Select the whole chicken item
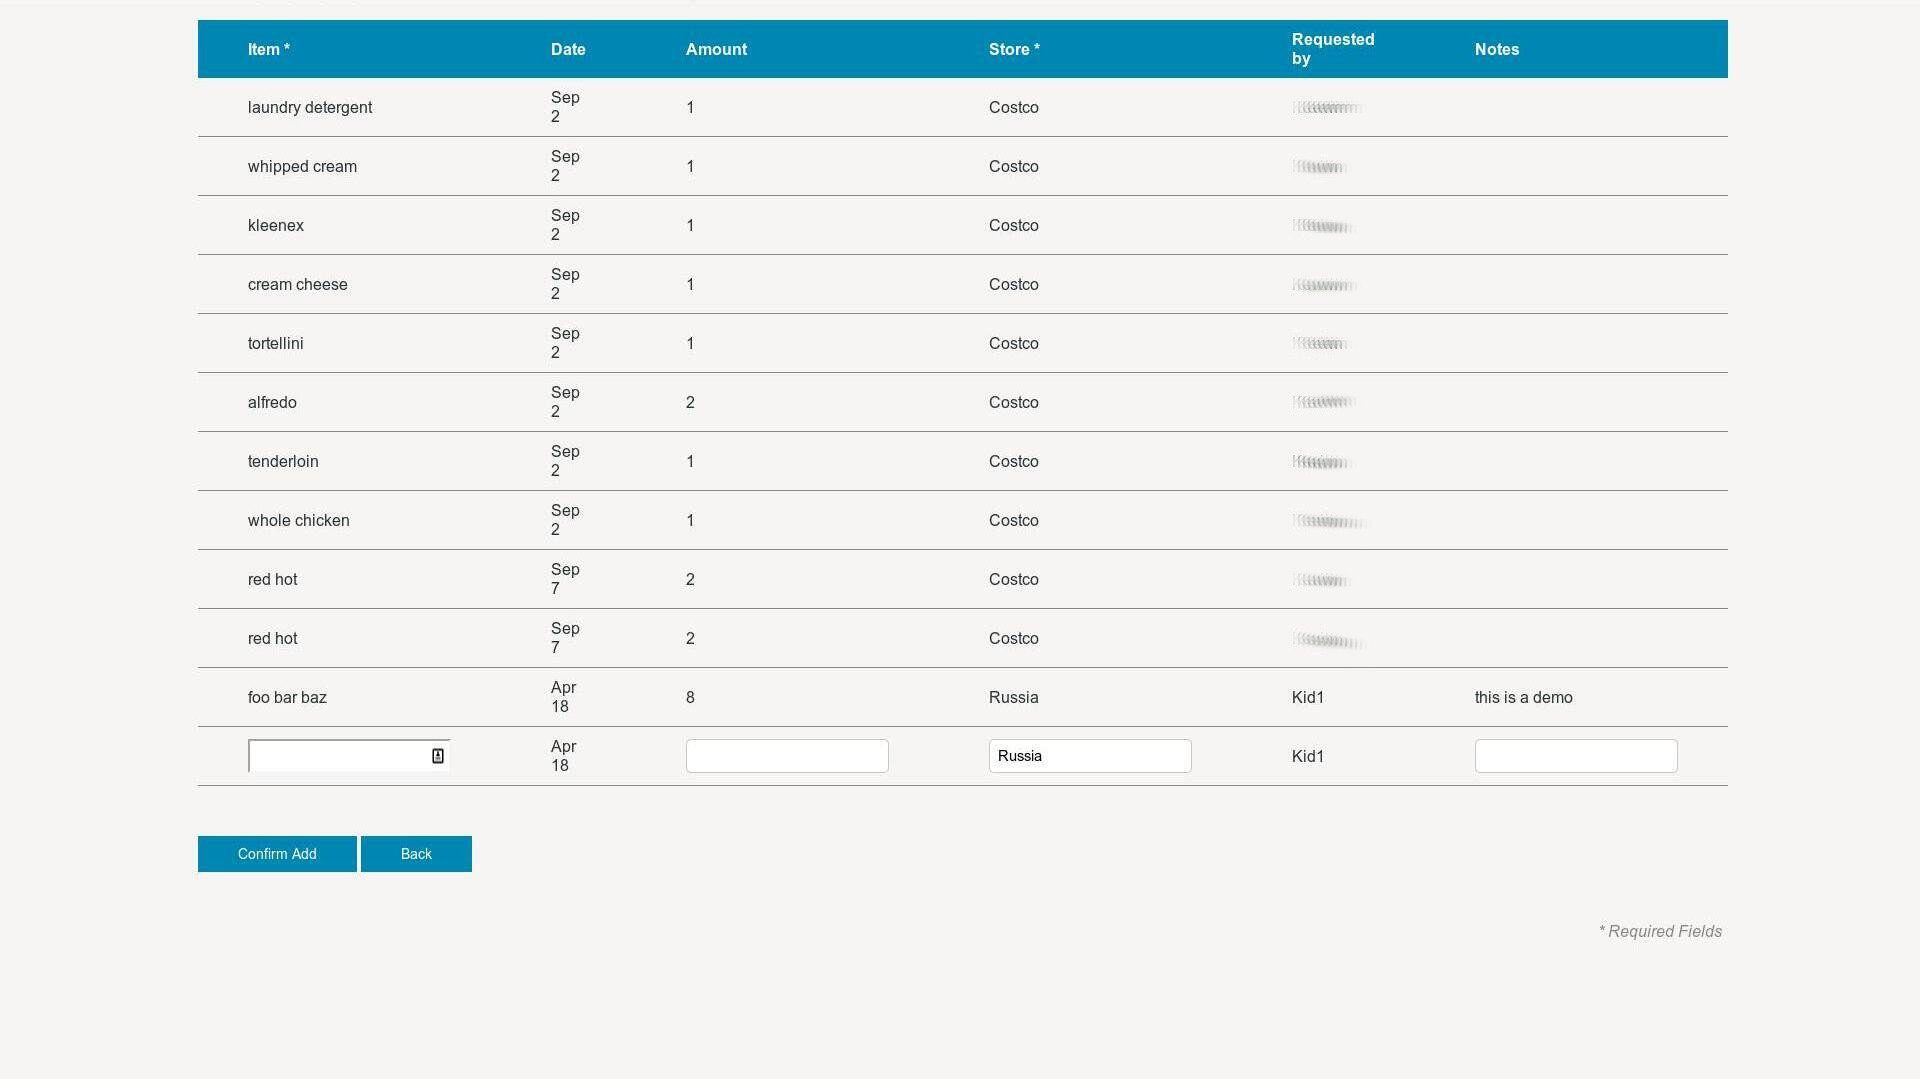Screen dimensions: 1920x1079 [299, 520]
